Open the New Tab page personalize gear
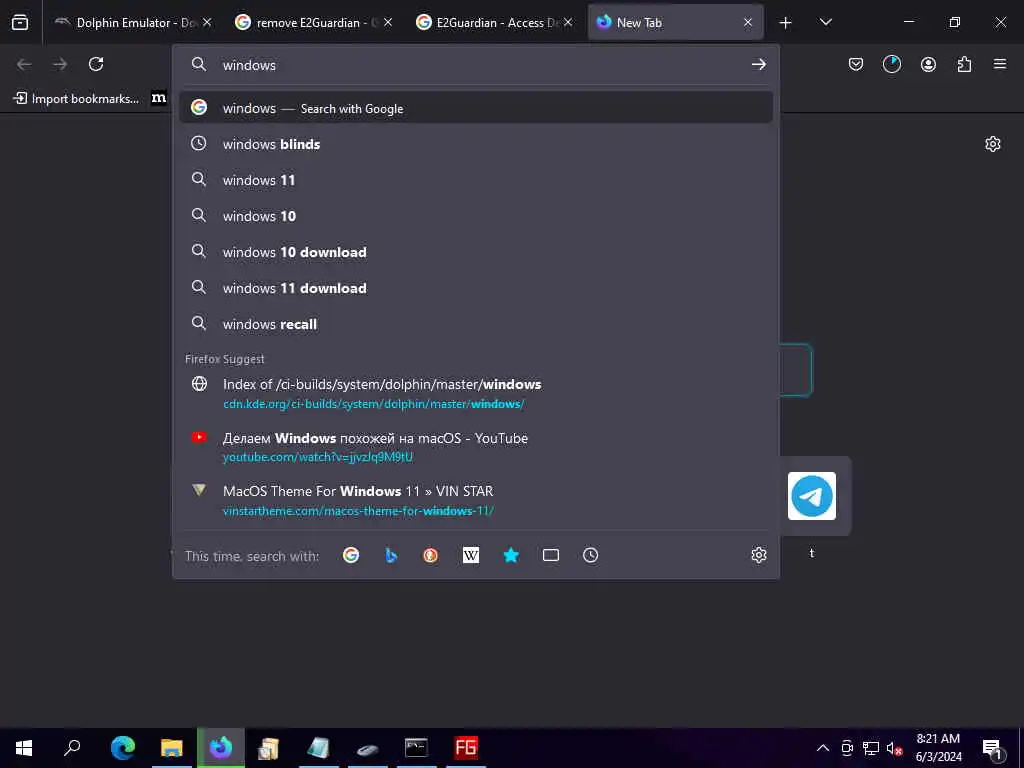This screenshot has width=1024, height=768. [x=993, y=144]
